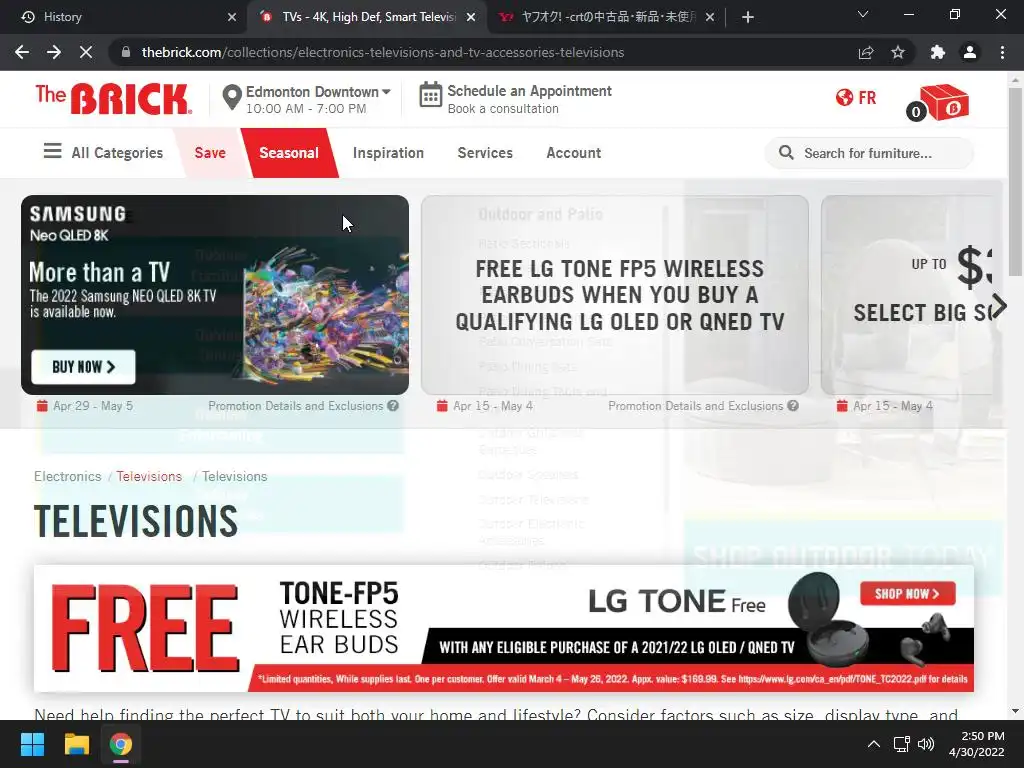The image size is (1024, 768).
Task: Open the browser extensions puzzle icon
Action: [938, 52]
